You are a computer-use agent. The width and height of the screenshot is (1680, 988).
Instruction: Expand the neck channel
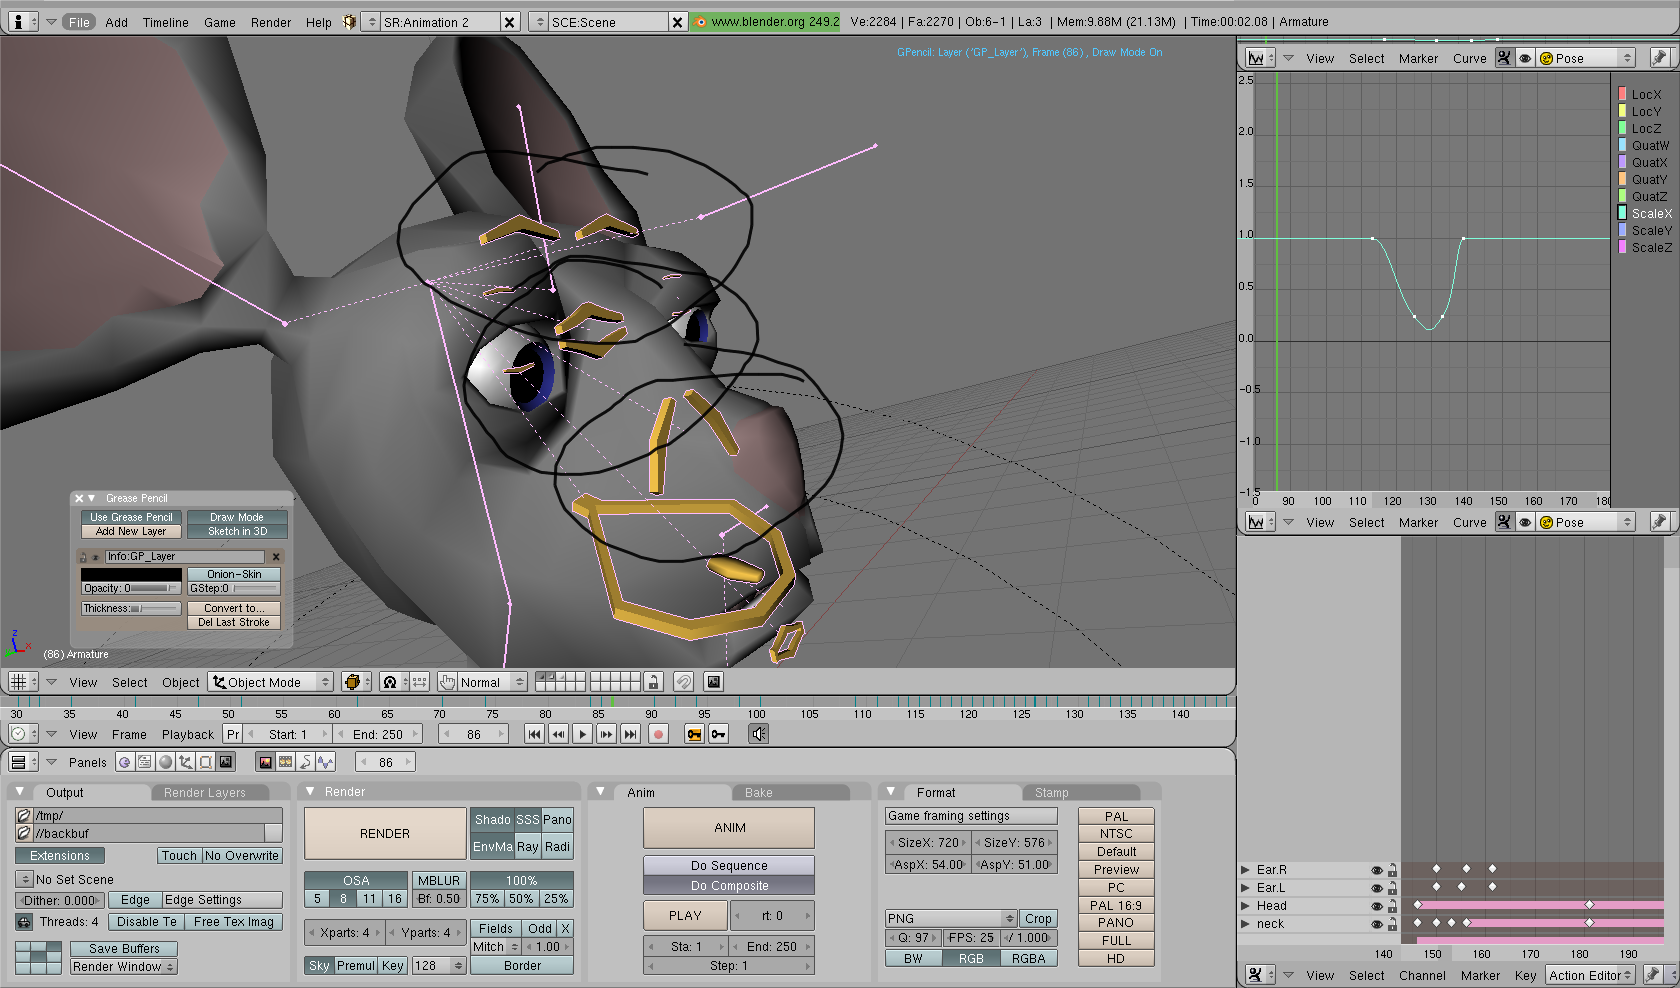point(1245,924)
